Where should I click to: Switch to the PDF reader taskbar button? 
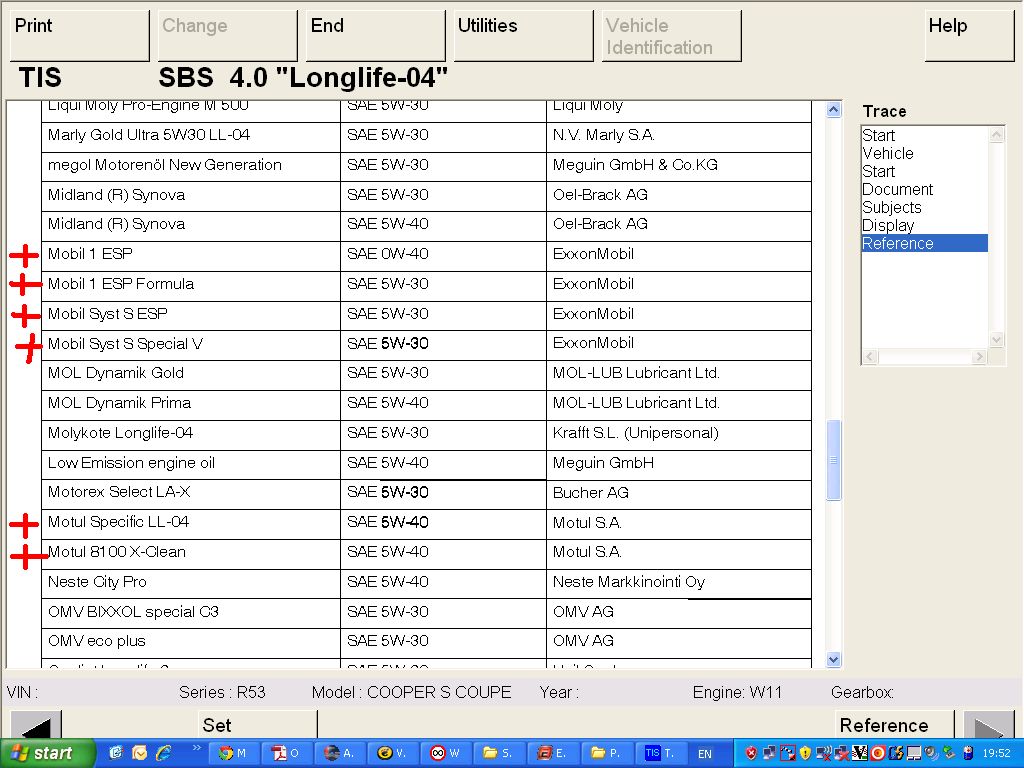pyautogui.click(x=288, y=753)
